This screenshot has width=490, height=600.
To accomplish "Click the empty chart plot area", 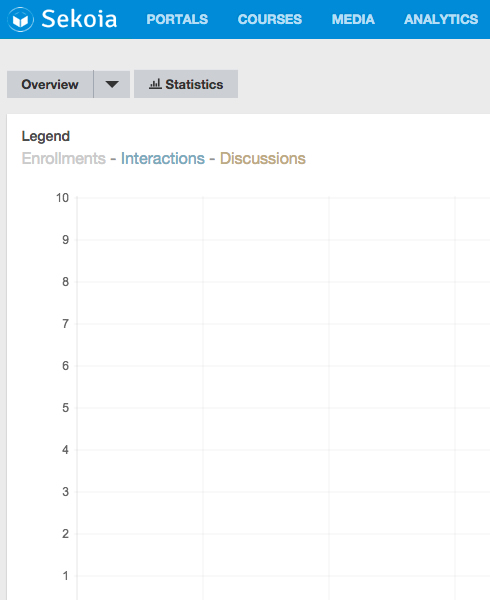I will point(283,398).
